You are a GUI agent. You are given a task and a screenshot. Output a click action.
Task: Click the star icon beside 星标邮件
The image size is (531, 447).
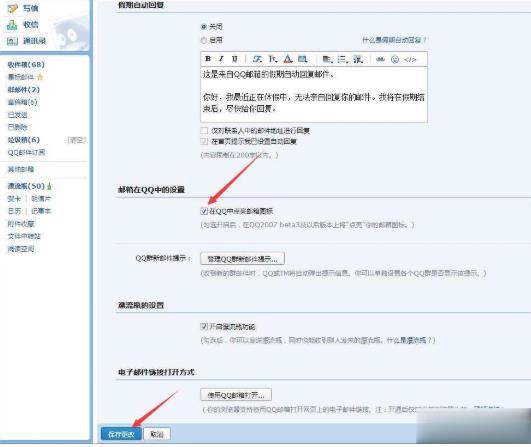coord(40,77)
